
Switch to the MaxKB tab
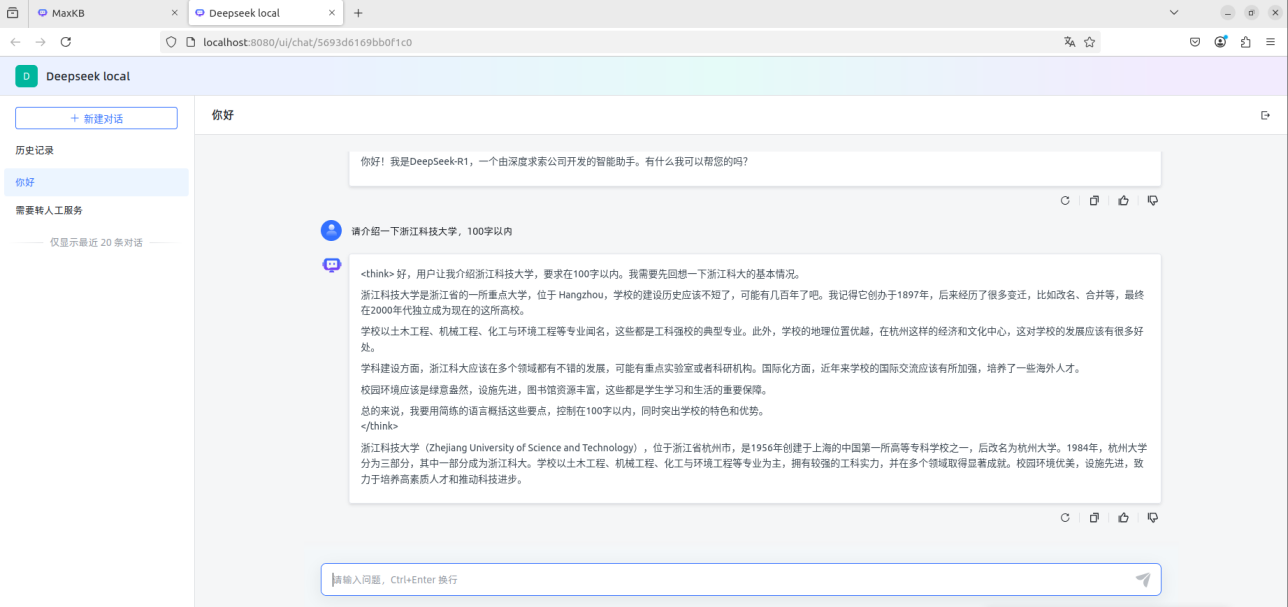click(108, 13)
